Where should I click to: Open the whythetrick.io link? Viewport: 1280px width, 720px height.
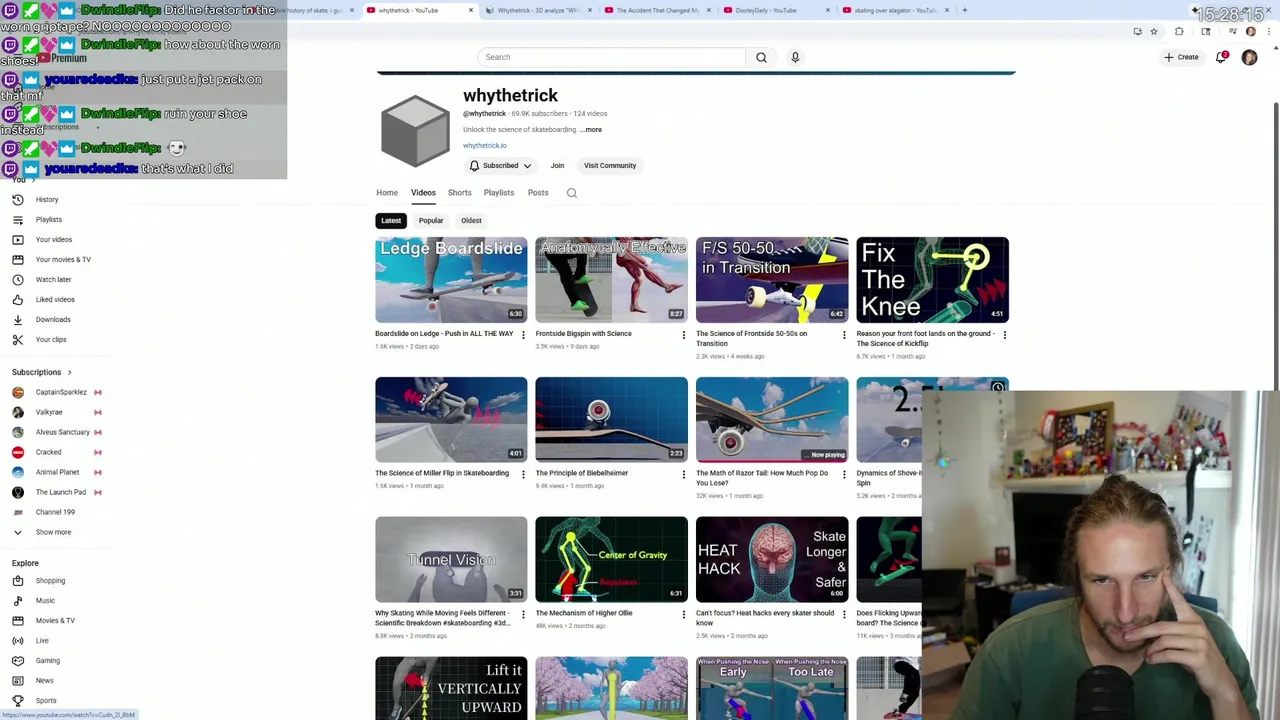point(485,146)
